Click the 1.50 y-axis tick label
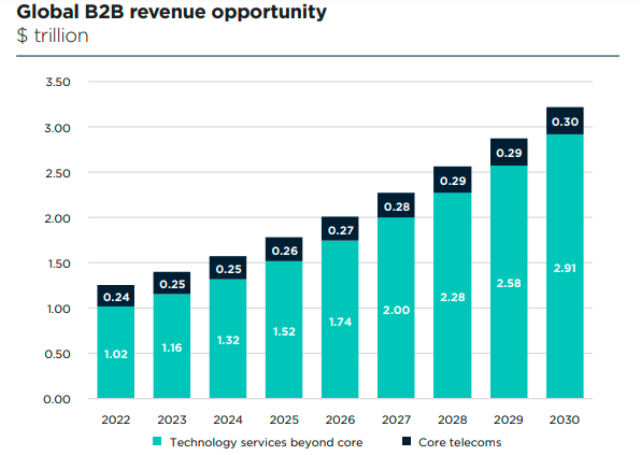This screenshot has width=640, height=455. (x=59, y=264)
